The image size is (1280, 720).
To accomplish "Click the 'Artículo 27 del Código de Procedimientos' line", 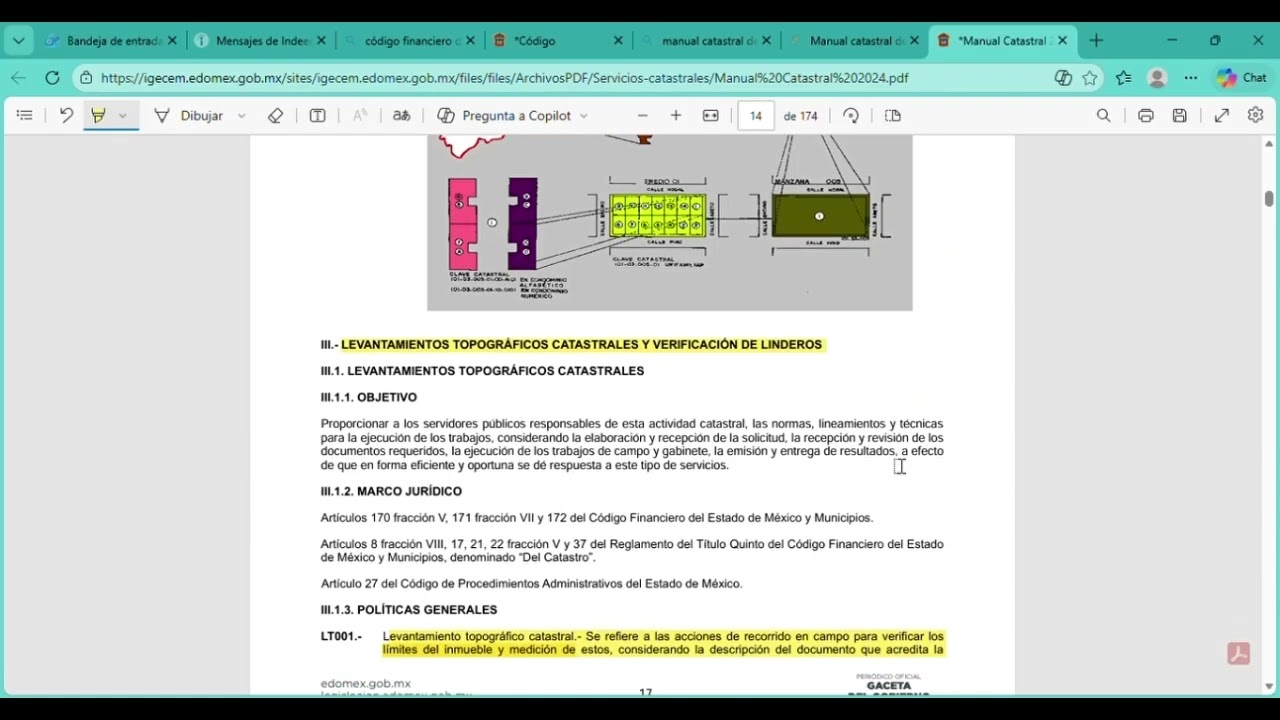I will point(531,584).
